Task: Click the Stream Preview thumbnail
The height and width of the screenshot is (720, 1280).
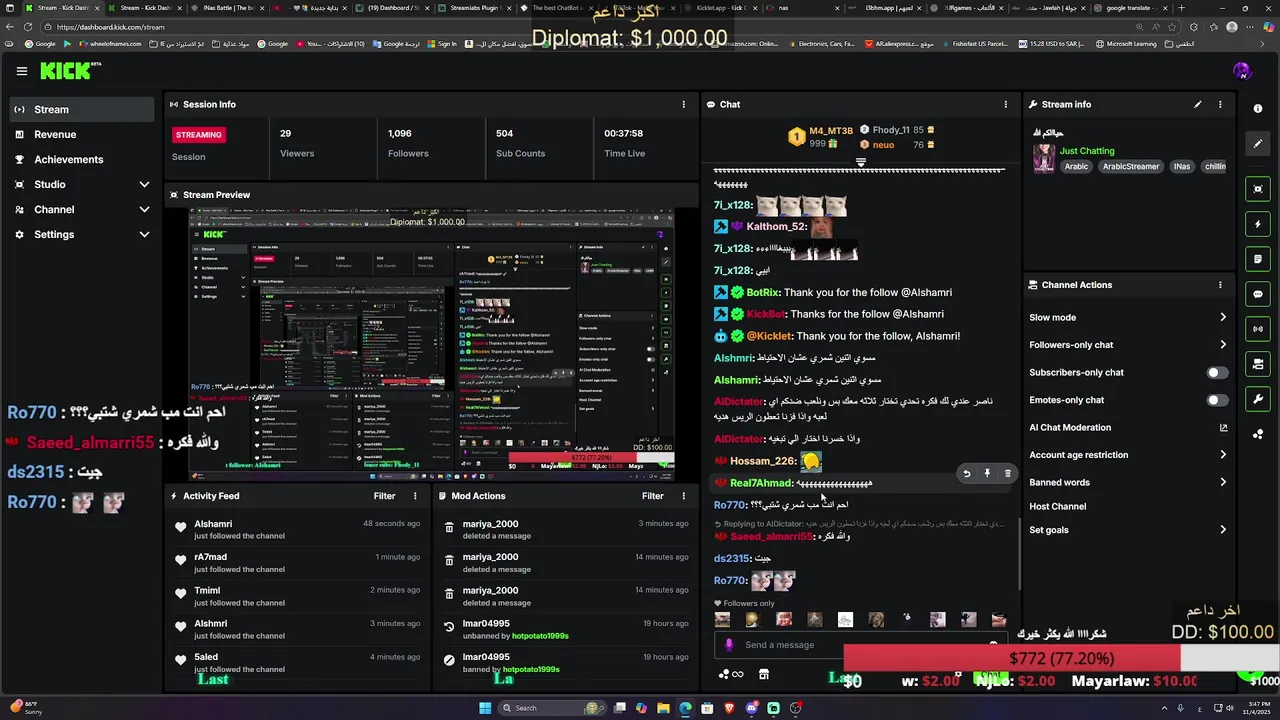Action: [432, 345]
